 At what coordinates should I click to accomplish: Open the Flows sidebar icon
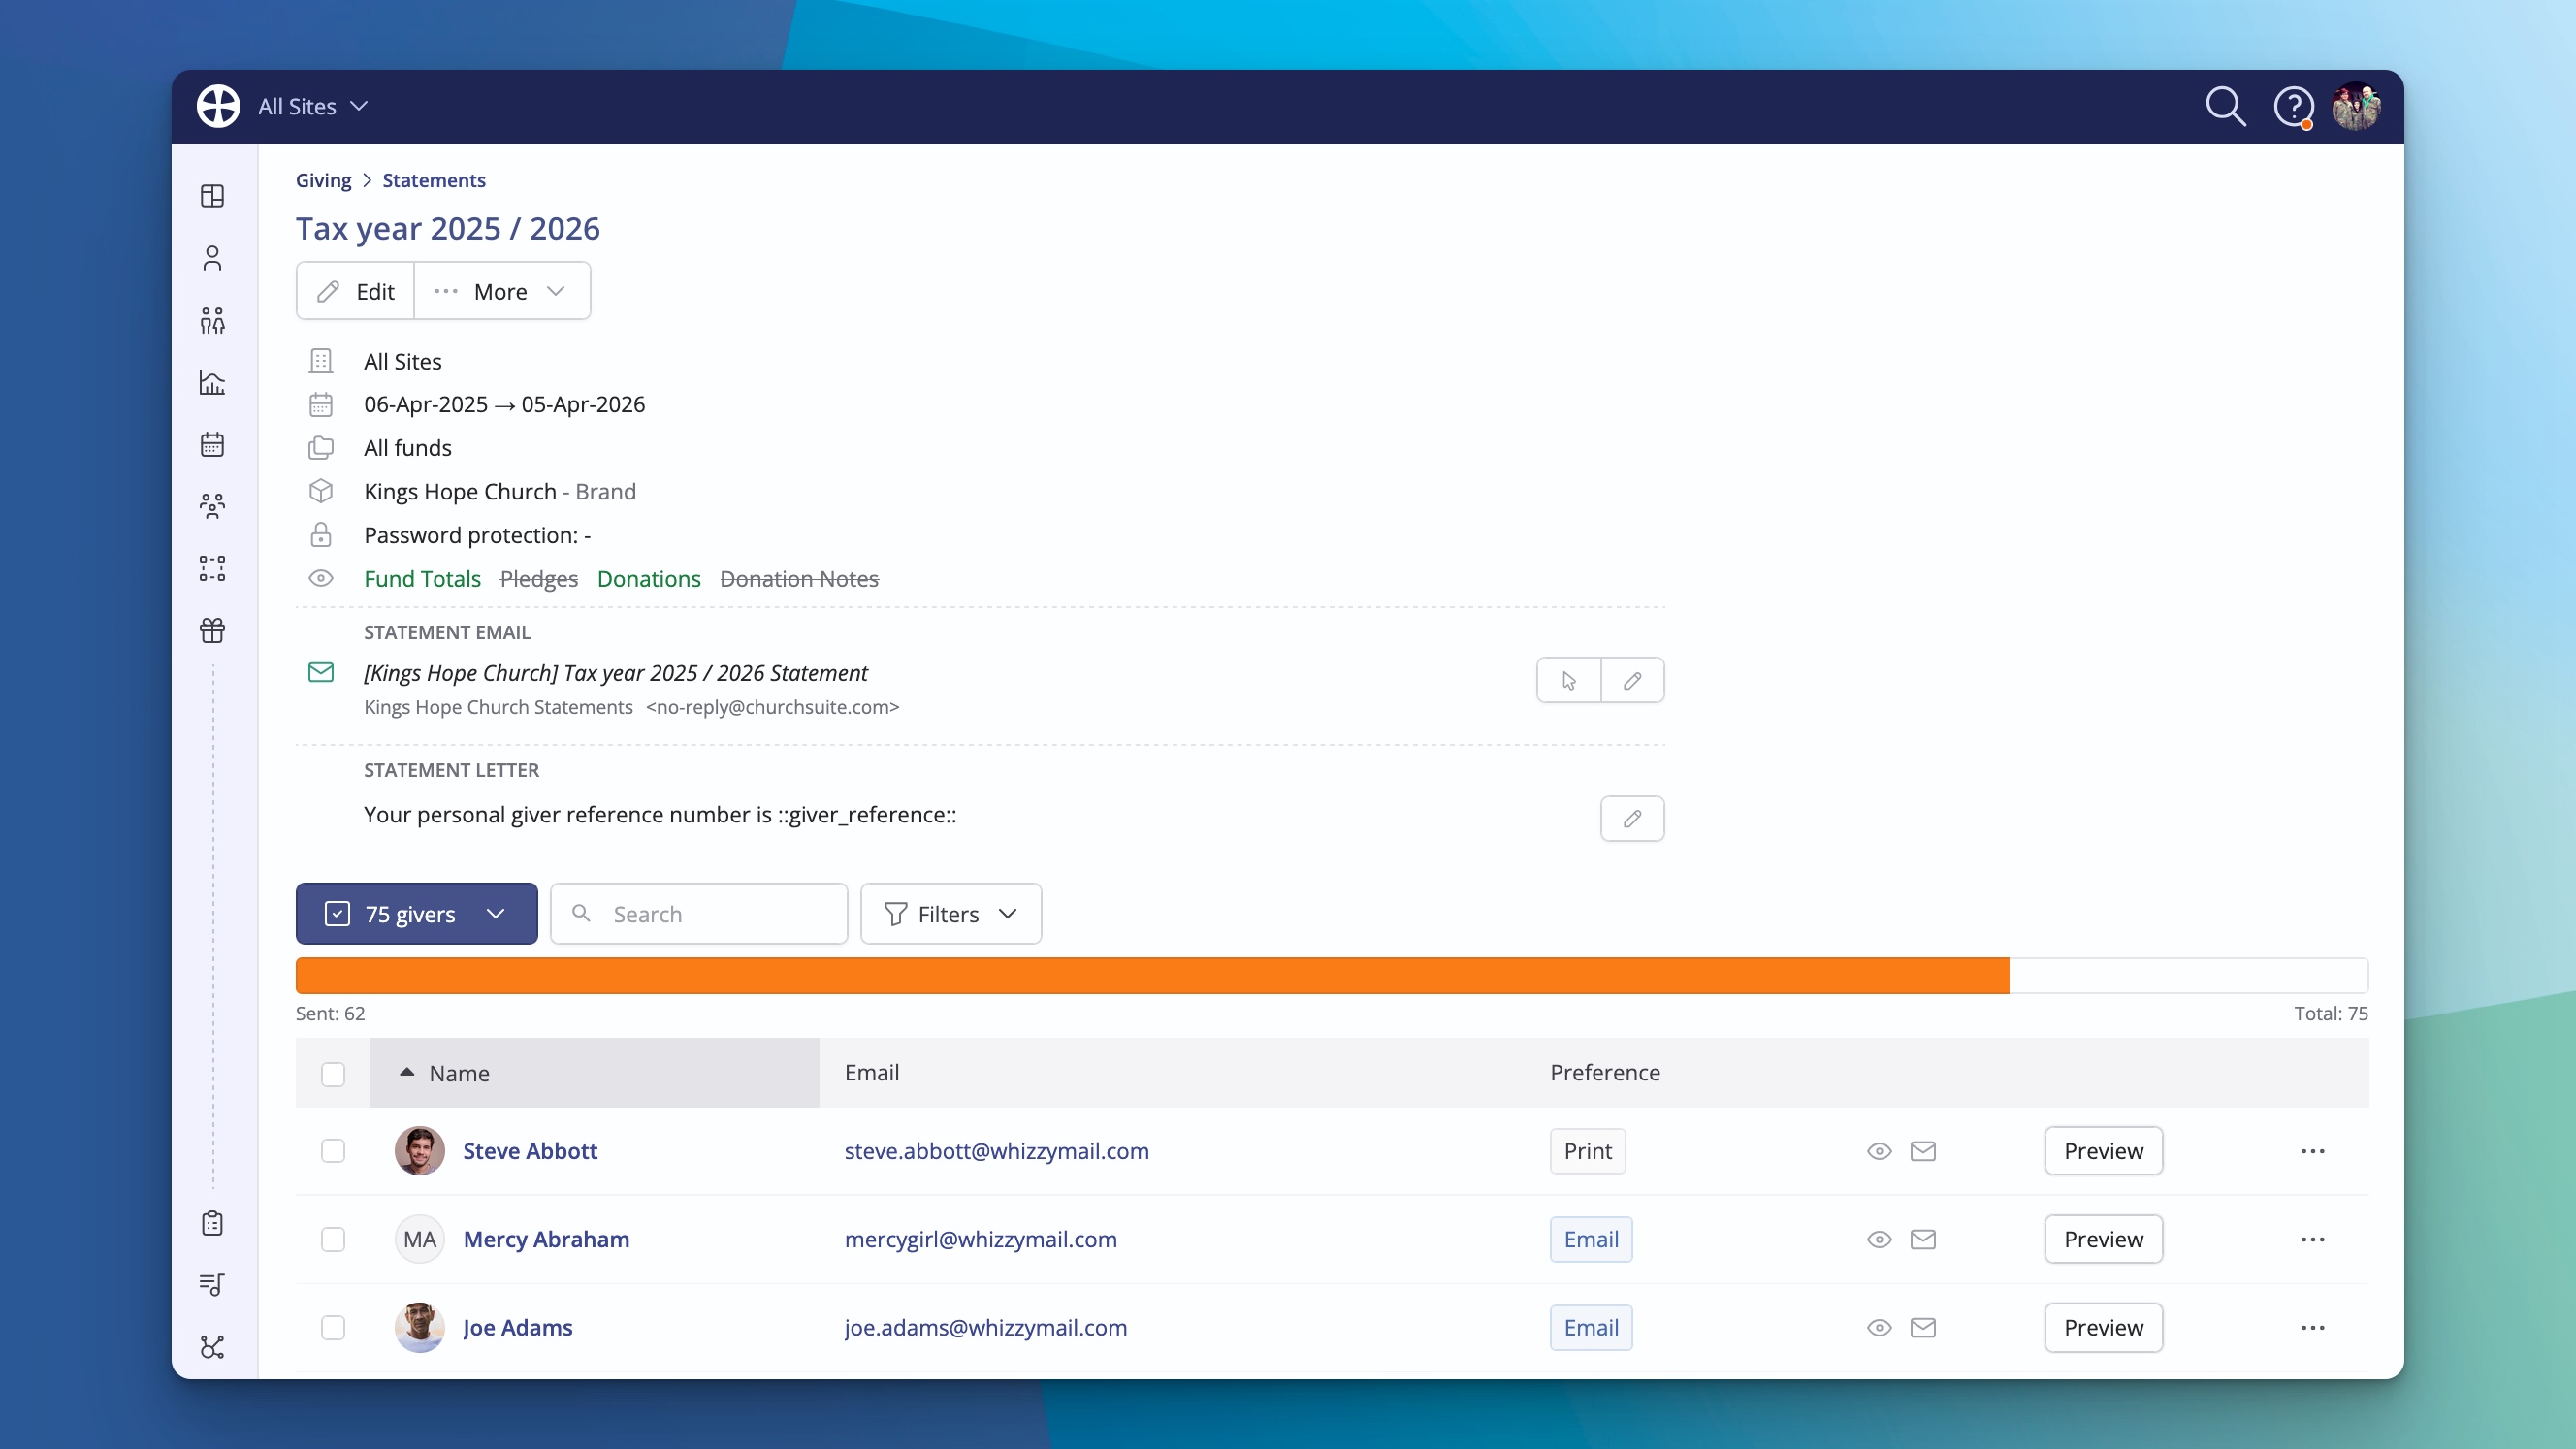pyautogui.click(x=212, y=568)
